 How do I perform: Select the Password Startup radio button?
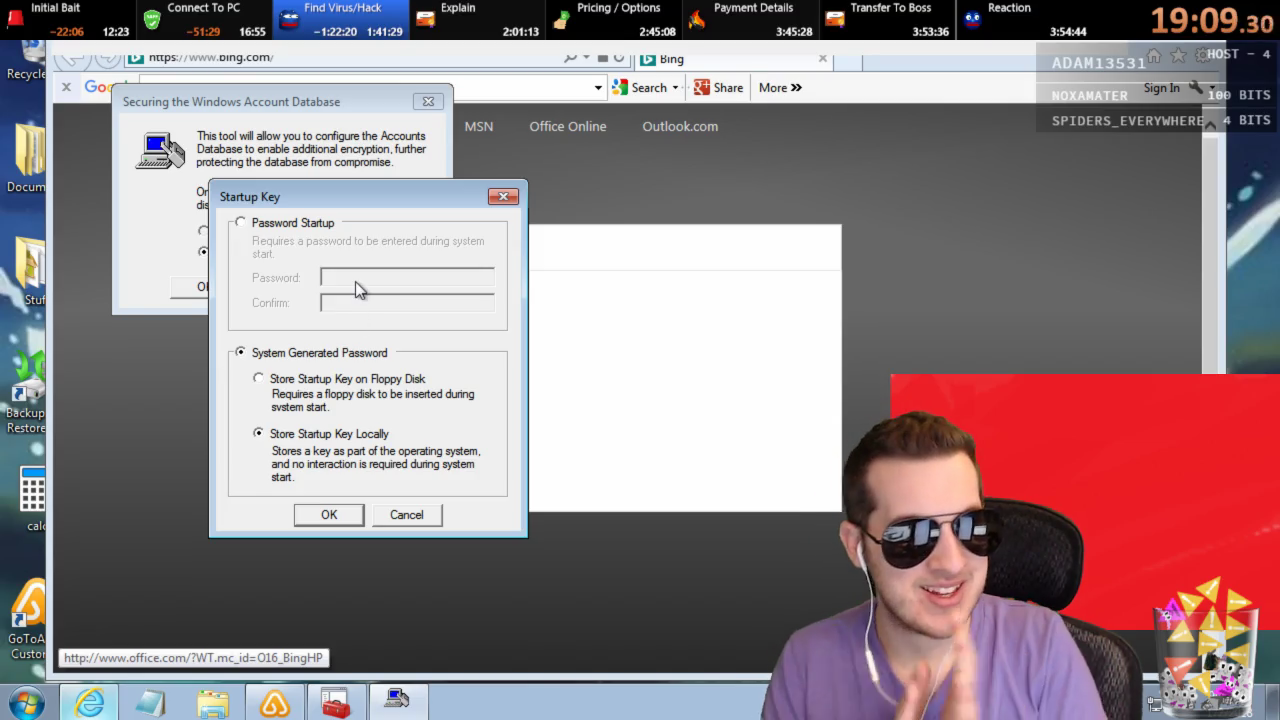click(x=240, y=223)
